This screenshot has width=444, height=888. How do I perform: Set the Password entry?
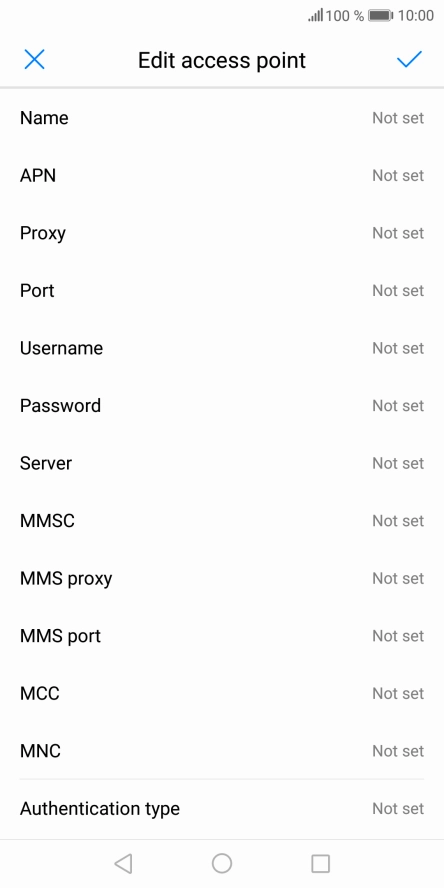click(222, 405)
